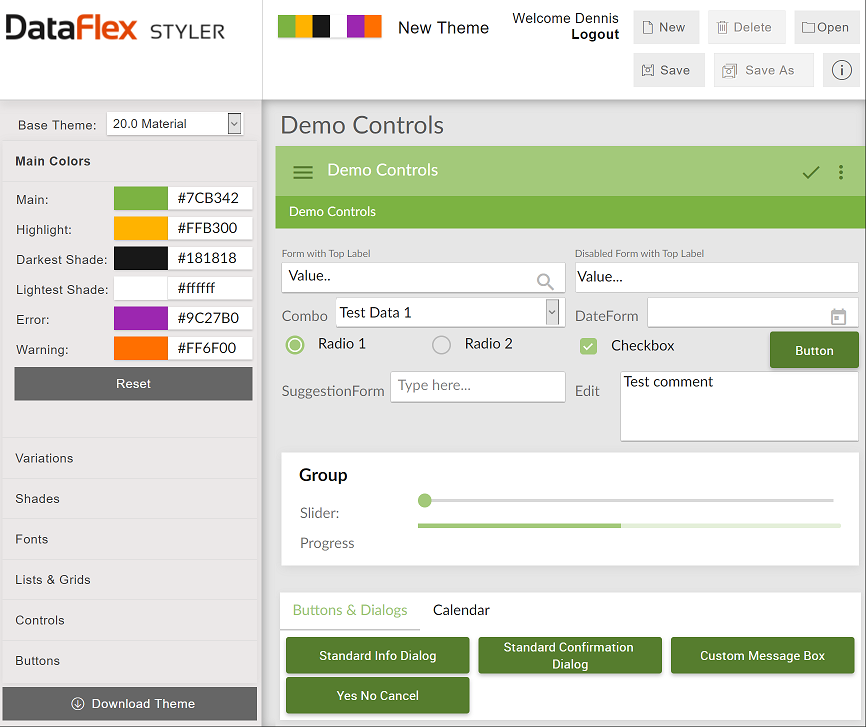Screen dimensions: 866x727
Task: Click the SuggestionForm Type here field
Action: pyautogui.click(x=478, y=386)
